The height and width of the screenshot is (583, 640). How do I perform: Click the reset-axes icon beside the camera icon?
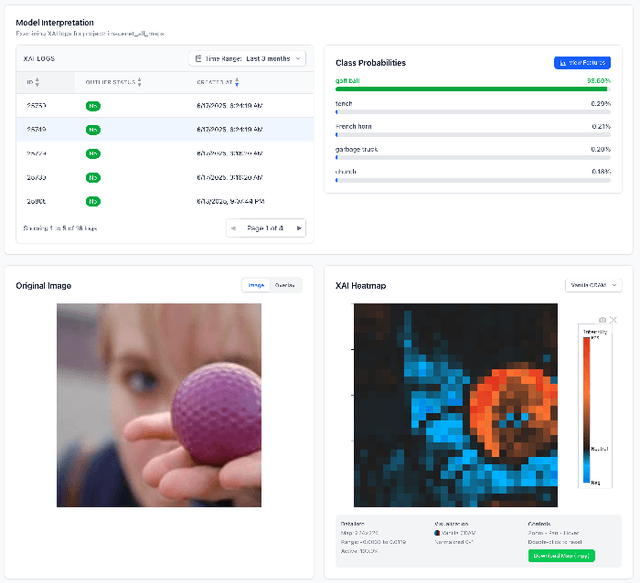pyautogui.click(x=613, y=320)
